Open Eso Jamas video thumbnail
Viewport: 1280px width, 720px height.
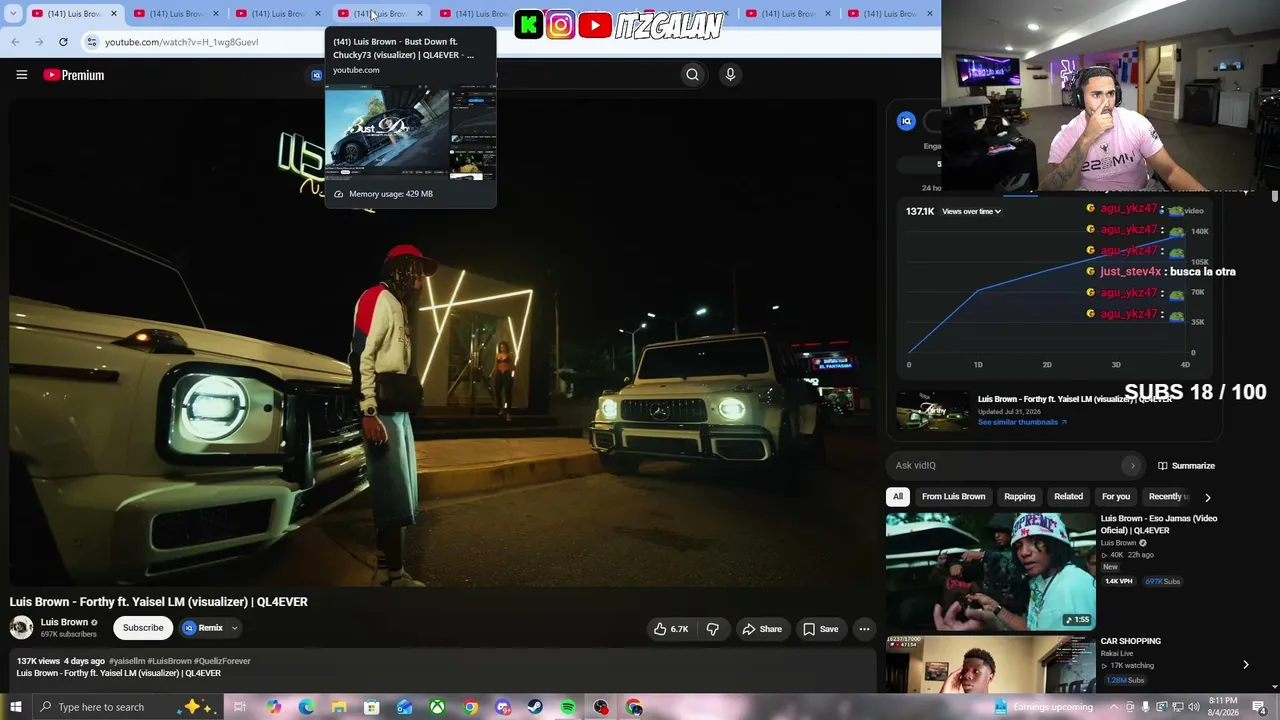point(991,571)
